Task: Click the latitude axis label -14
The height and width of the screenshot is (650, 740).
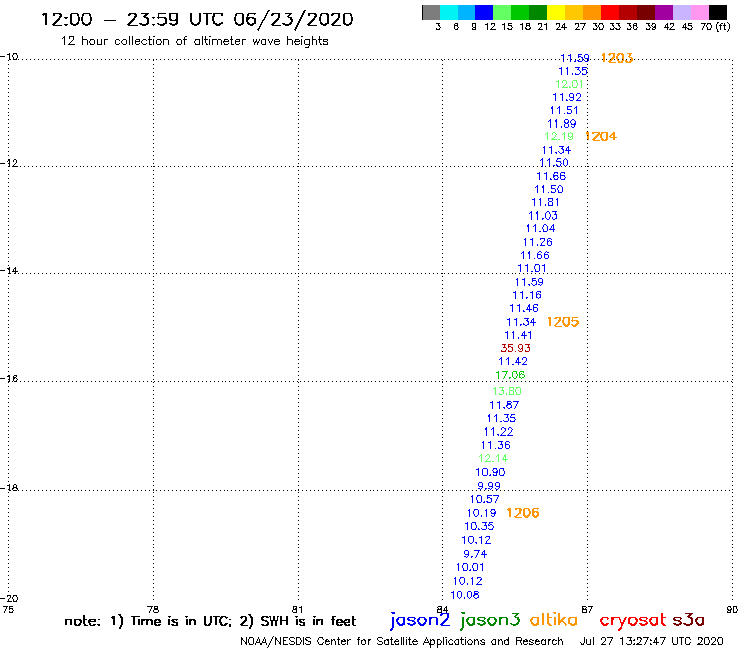Action: pos(9,271)
